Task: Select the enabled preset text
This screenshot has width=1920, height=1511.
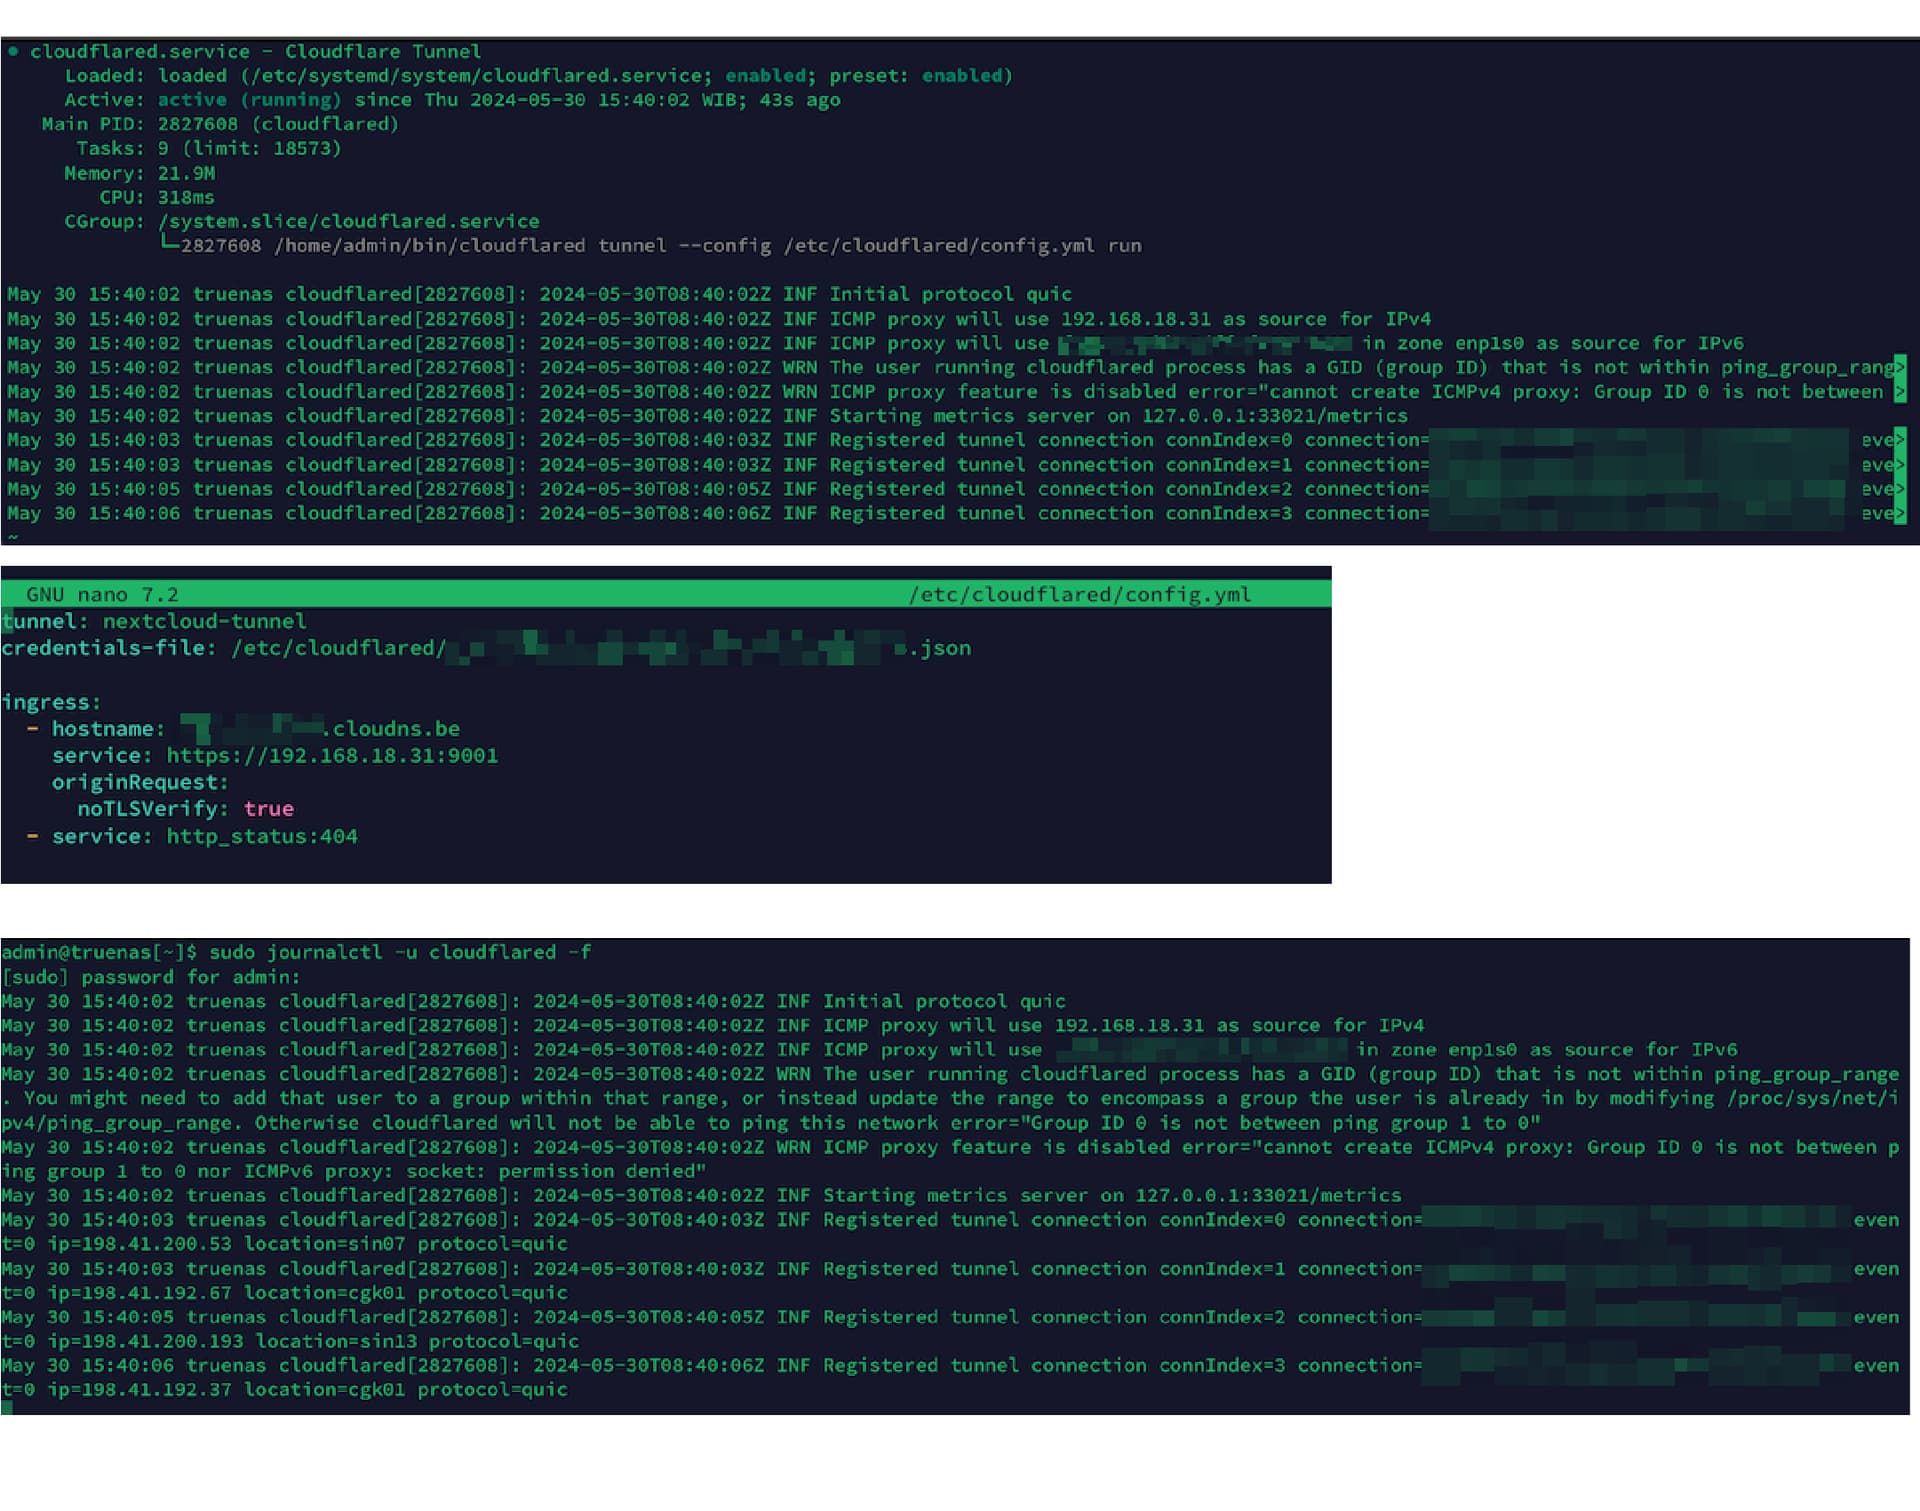Action: 963,75
